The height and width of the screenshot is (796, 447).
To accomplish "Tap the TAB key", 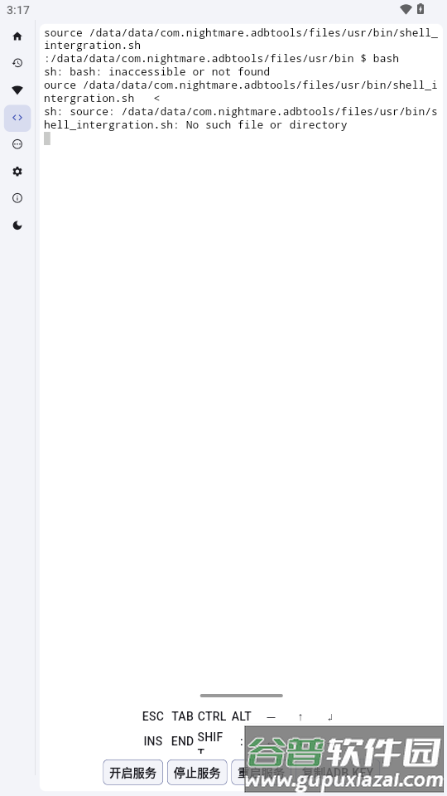I will coord(182,716).
